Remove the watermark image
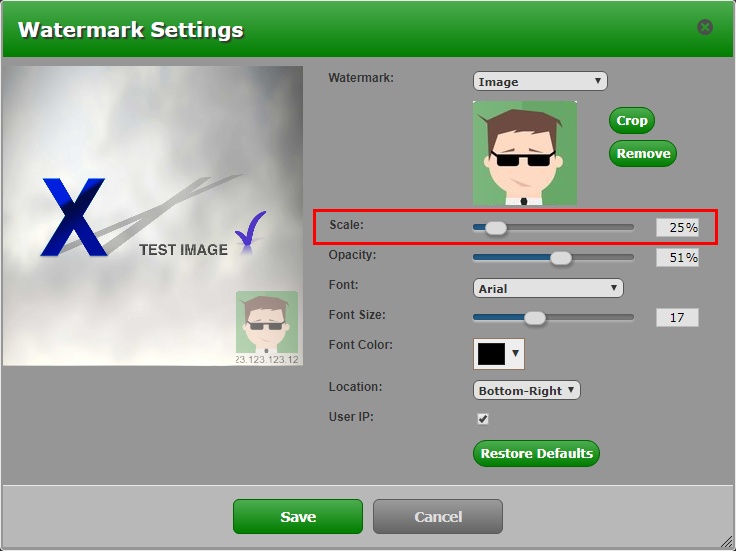The image size is (736, 551). (642, 154)
